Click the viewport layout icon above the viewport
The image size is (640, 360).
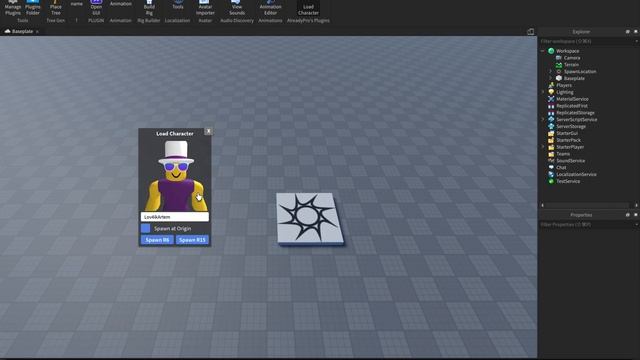(x=530, y=31)
